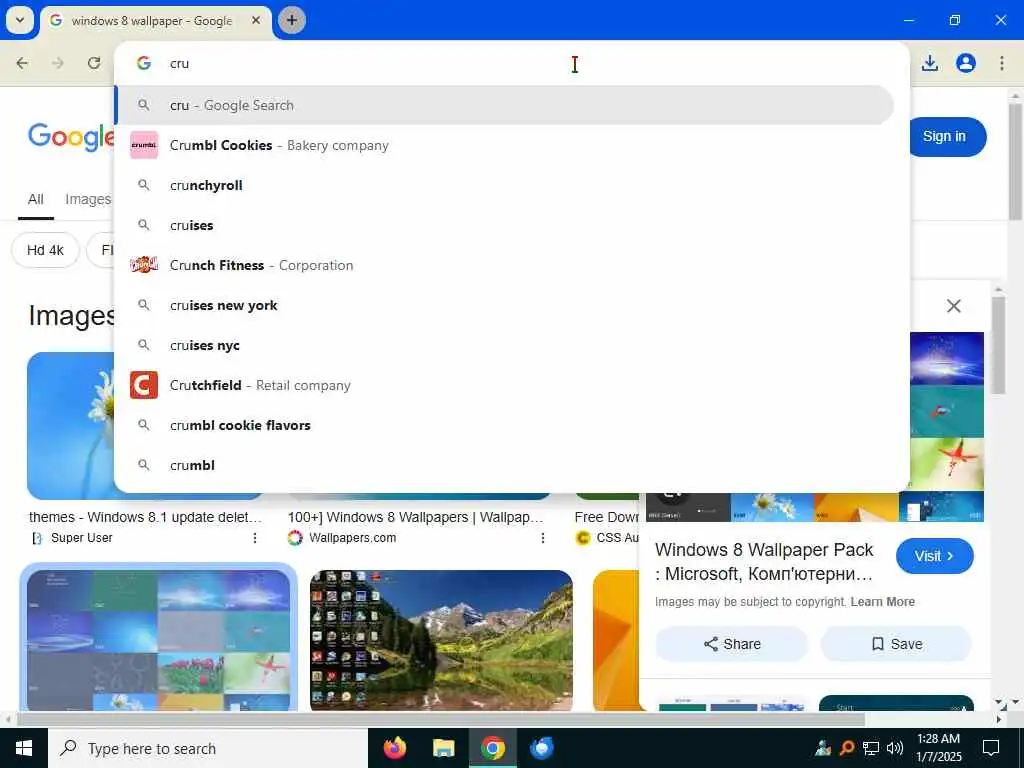This screenshot has height=768, width=1024.
Task: Open the daisy flower wallpaper thumbnail
Action: pyautogui.click(x=71, y=426)
